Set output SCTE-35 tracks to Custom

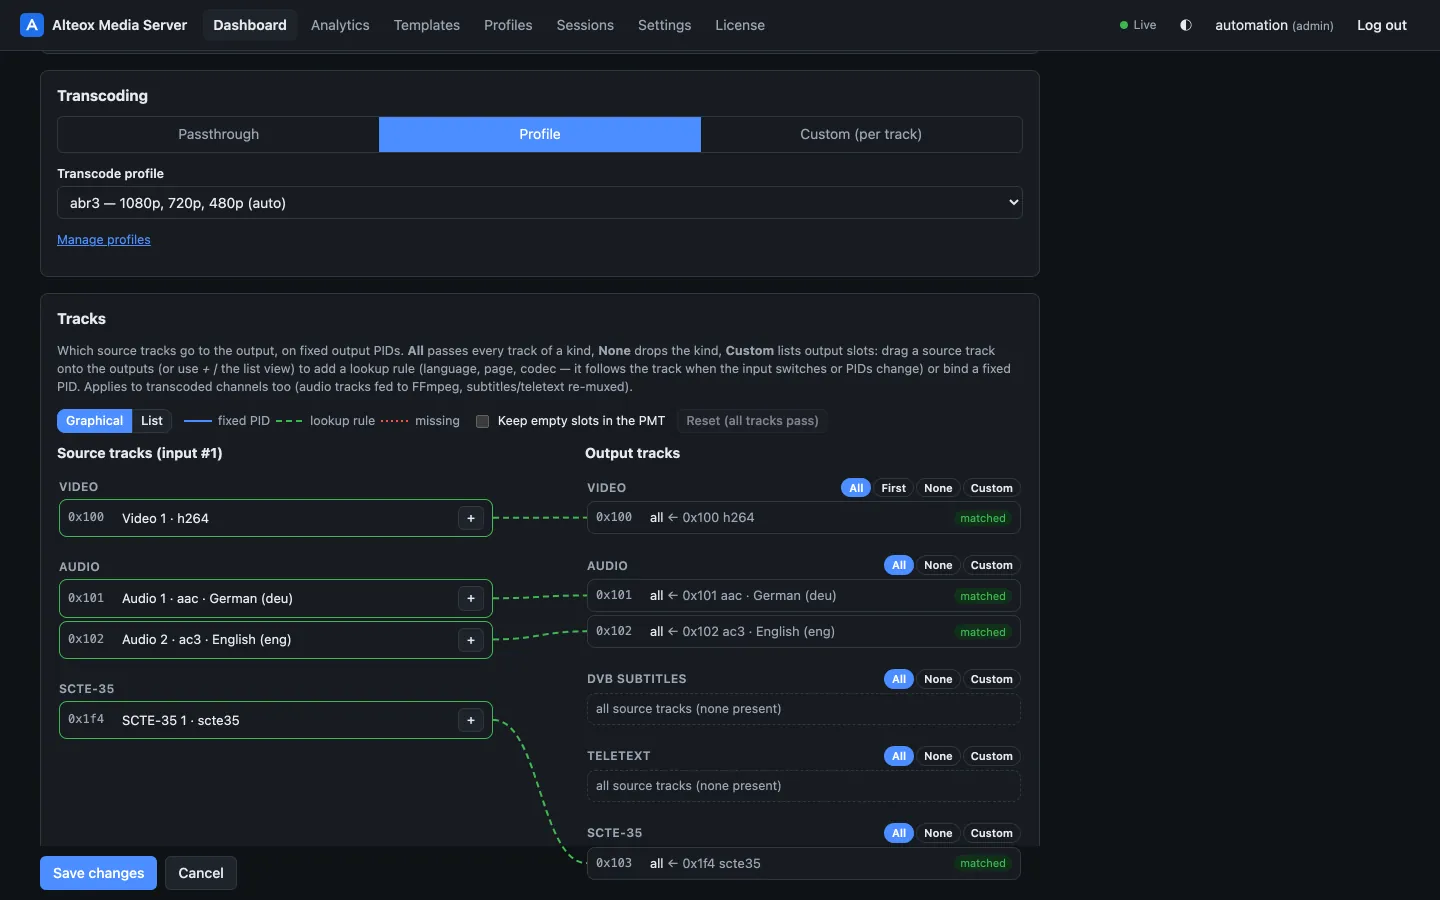coord(992,833)
